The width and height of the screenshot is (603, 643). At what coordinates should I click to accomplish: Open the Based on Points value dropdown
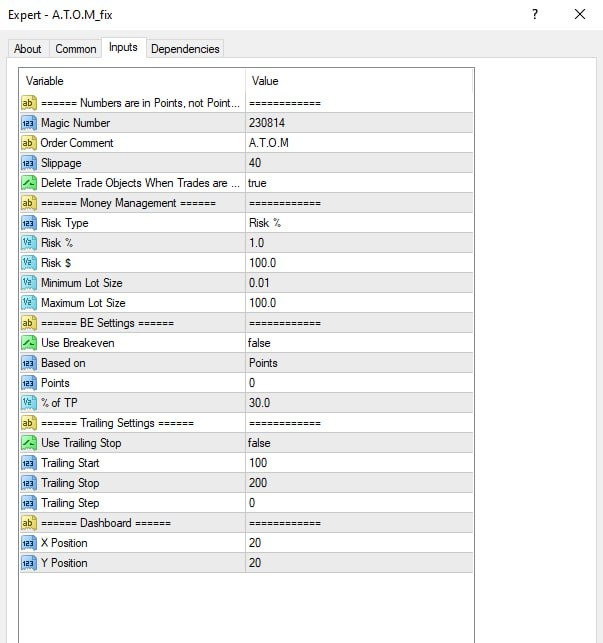(x=359, y=363)
